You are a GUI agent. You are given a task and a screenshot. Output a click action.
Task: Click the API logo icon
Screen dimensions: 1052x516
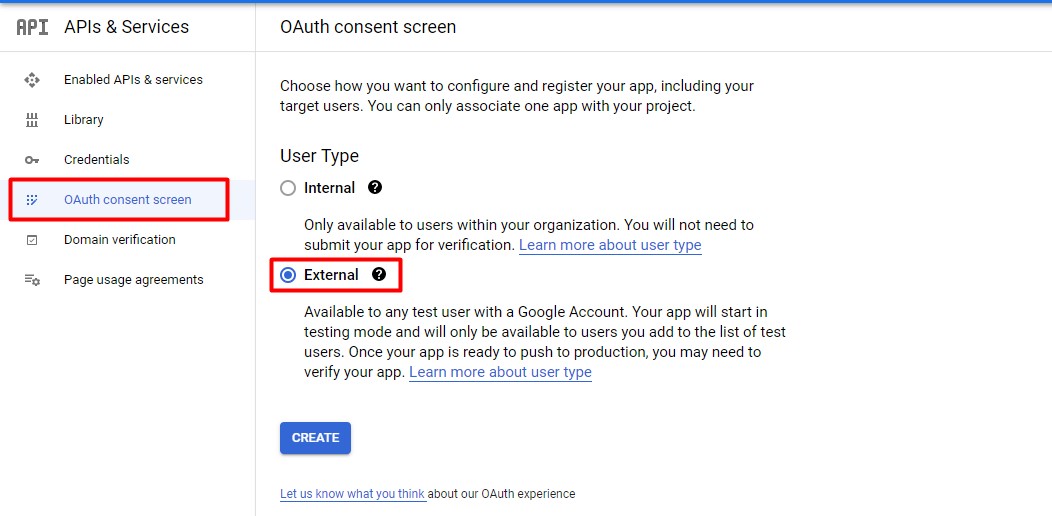coord(32,27)
